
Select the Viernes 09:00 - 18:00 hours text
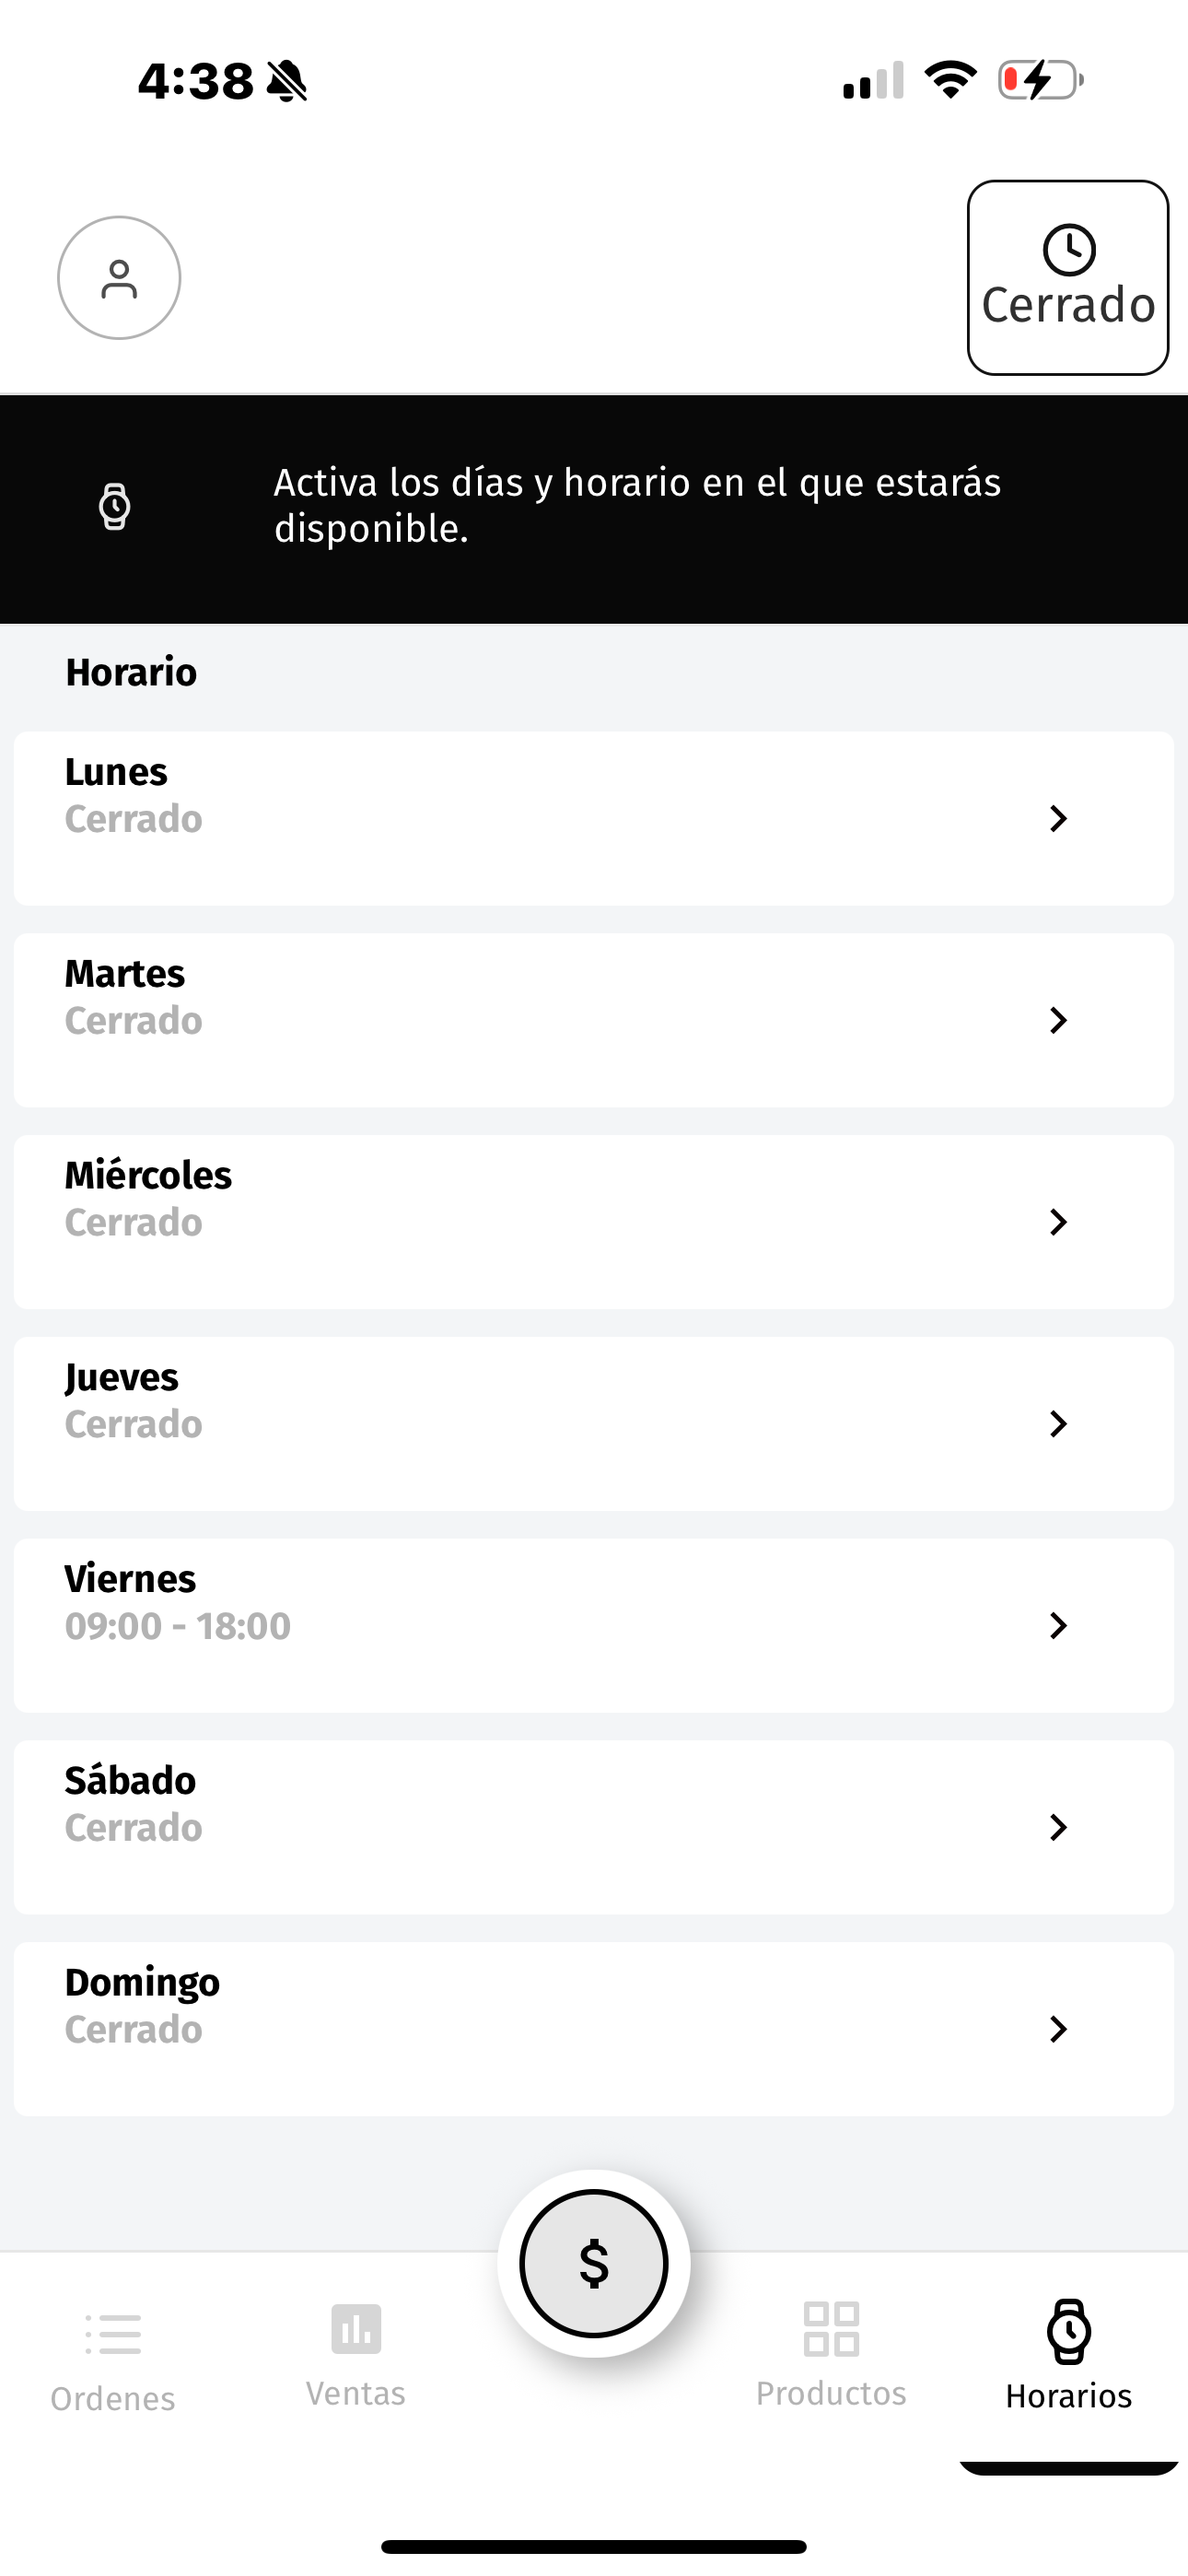tap(178, 1626)
